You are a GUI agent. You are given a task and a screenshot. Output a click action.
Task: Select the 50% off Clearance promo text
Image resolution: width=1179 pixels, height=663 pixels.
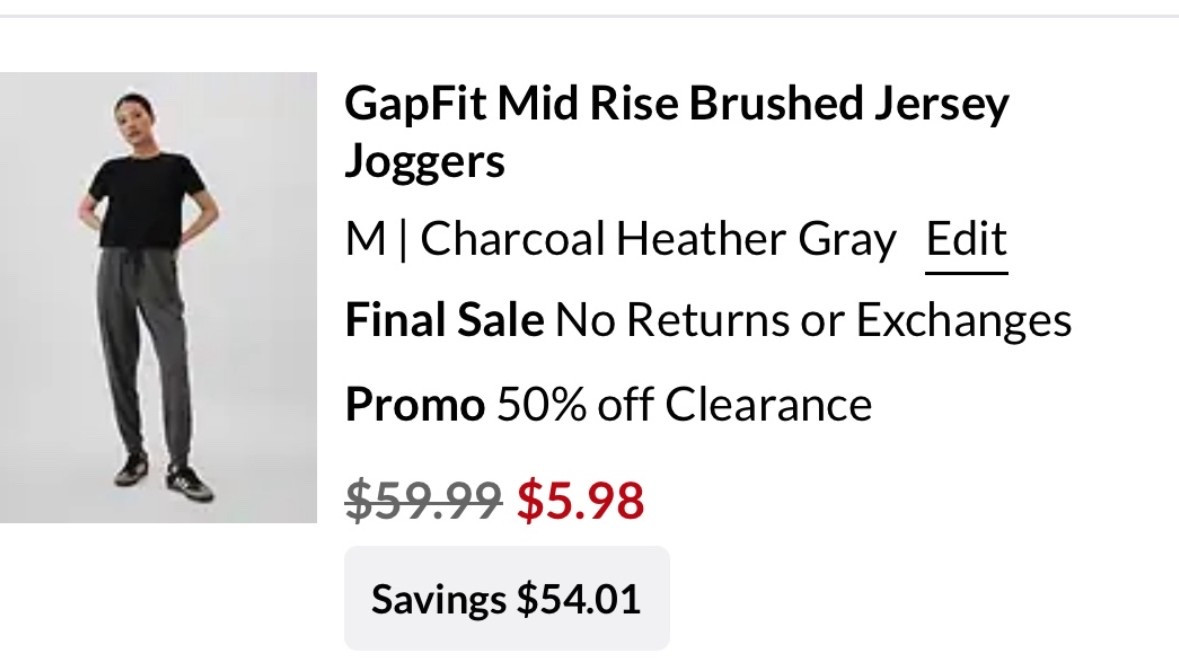click(684, 405)
